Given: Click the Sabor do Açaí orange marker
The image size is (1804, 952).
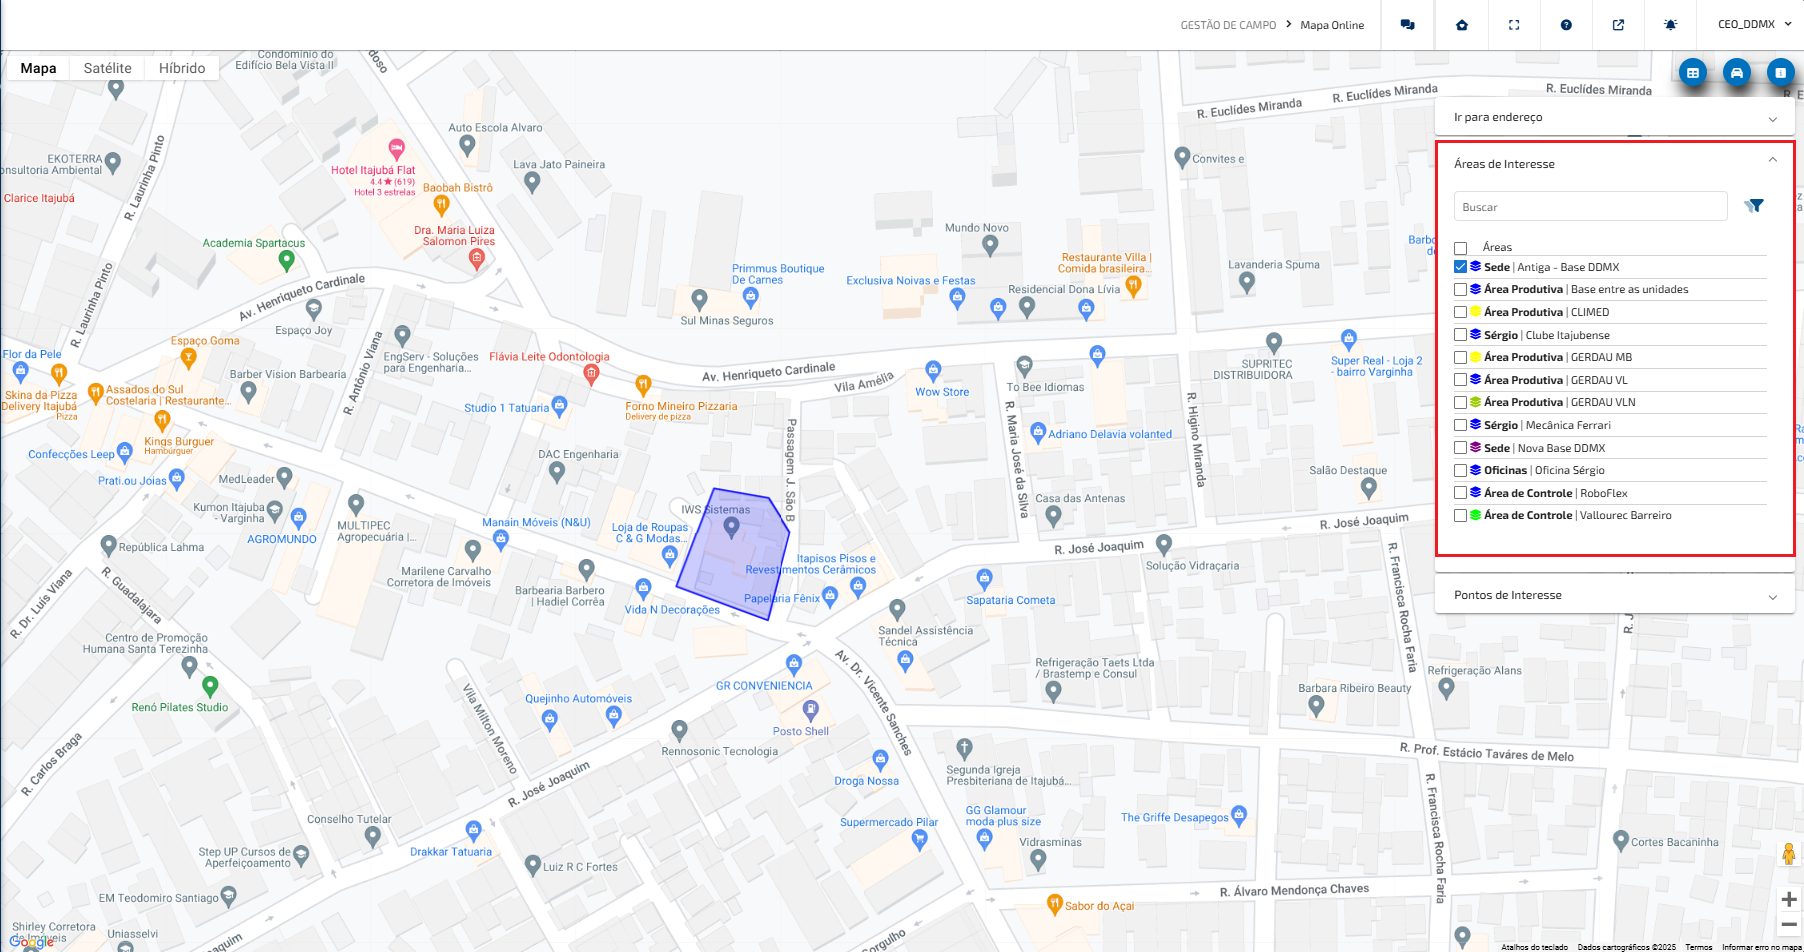Looking at the screenshot, I should pyautogui.click(x=1054, y=904).
